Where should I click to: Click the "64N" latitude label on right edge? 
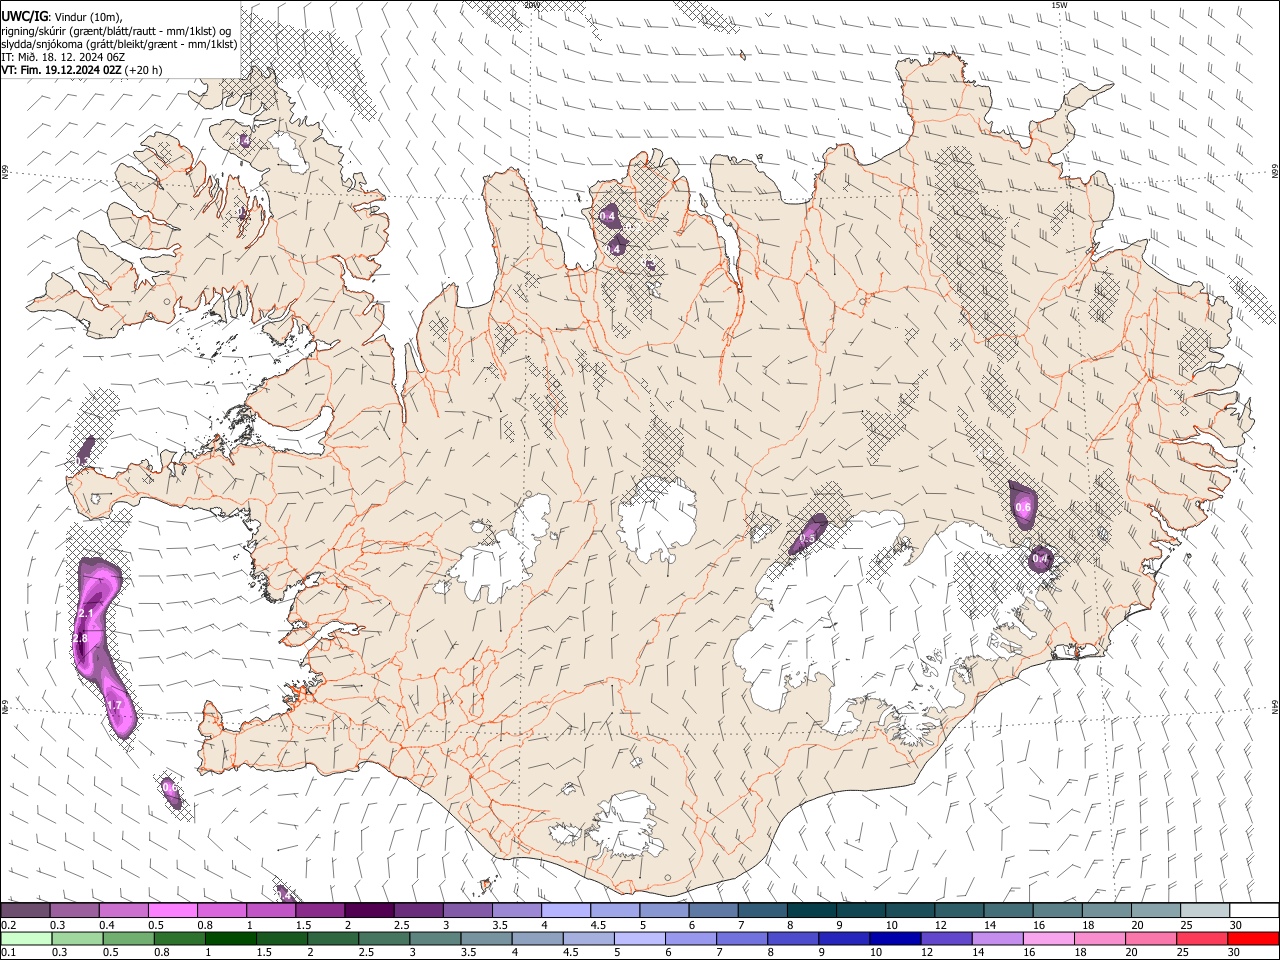pos(1275,706)
